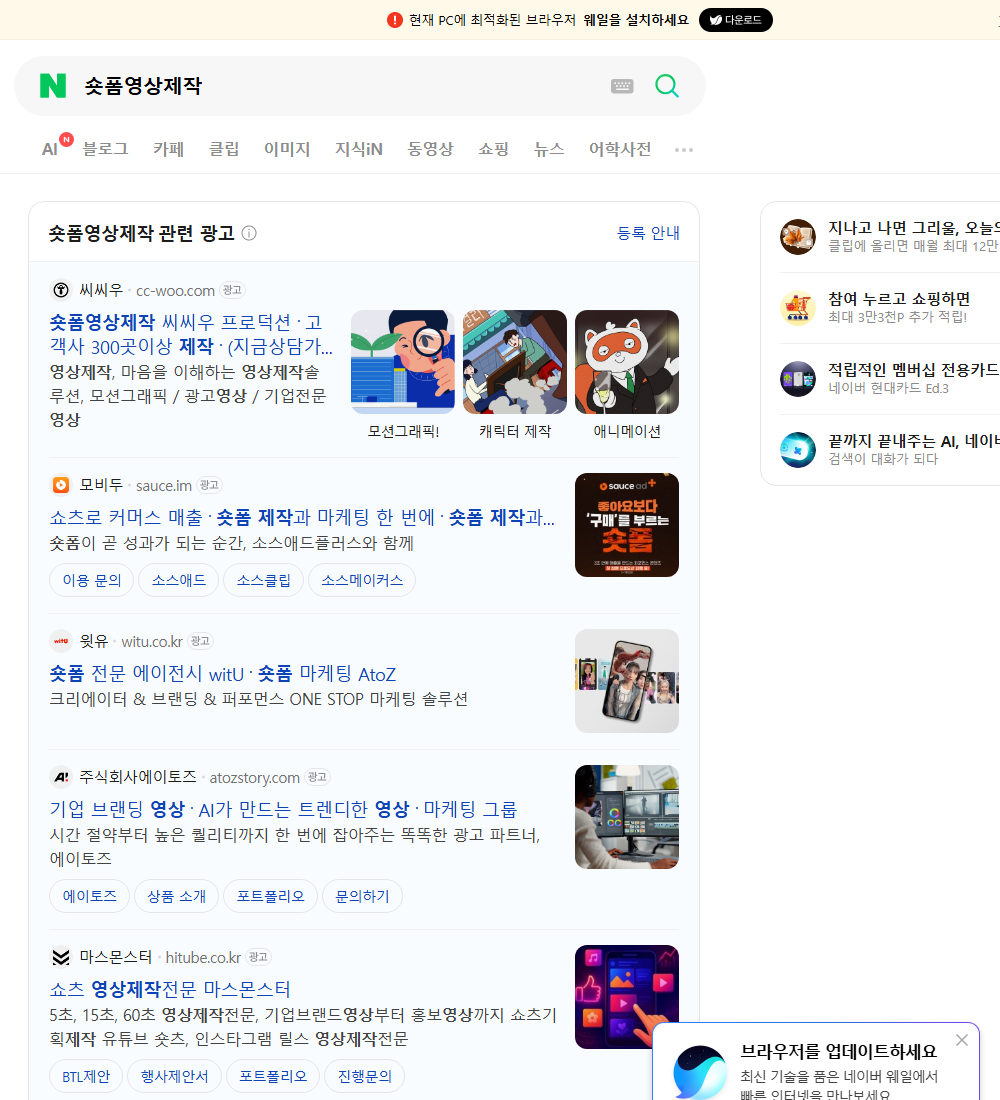Click the 포트폴리오 chip under 마스몬스터 ad
Image resolution: width=1000 pixels, height=1100 pixels.
tap(273, 1076)
